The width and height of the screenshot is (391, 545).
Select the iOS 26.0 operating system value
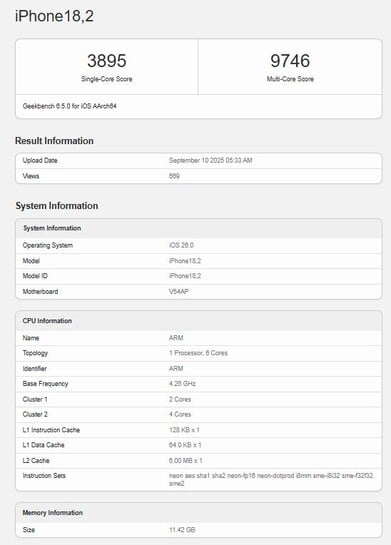click(181, 245)
